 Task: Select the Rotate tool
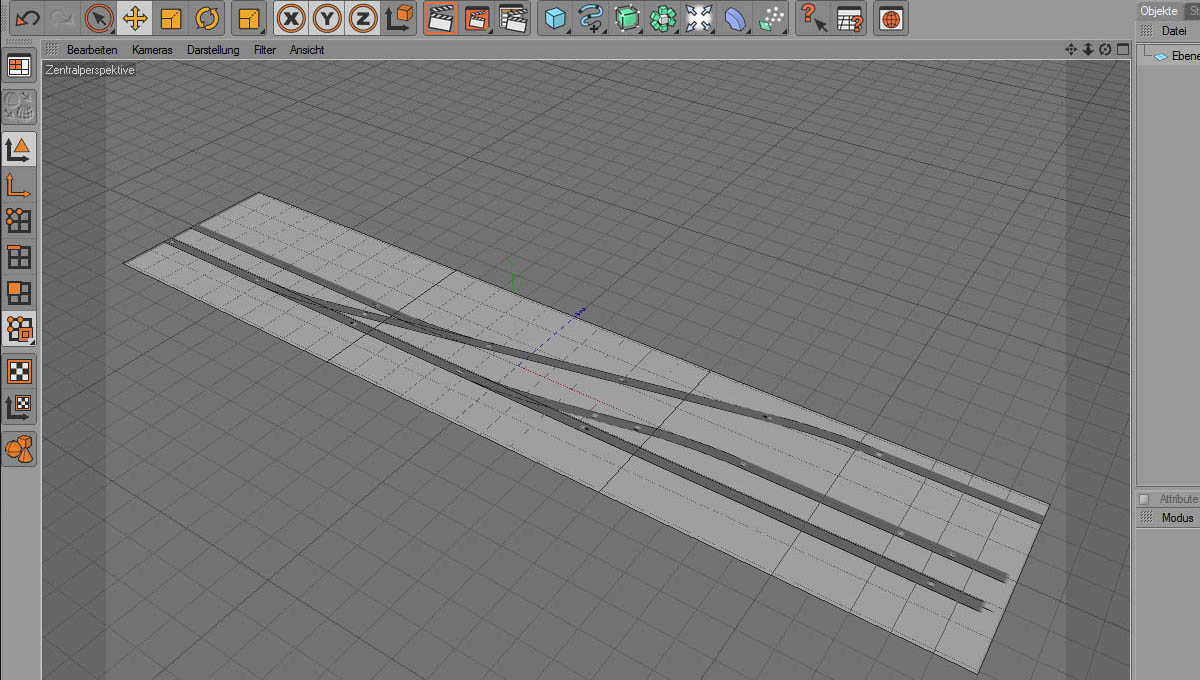(x=207, y=17)
